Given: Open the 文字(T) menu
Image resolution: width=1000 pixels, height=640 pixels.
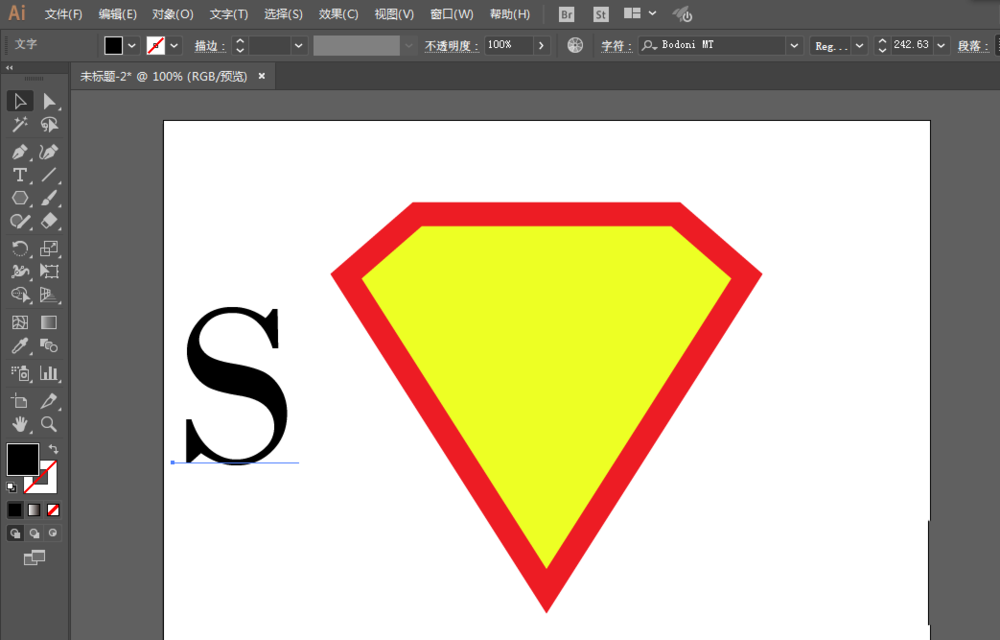Looking at the screenshot, I should tap(228, 14).
